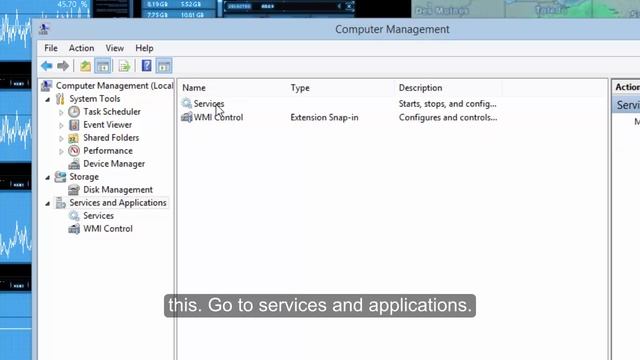
Task: Click the 'Extension Snap-in' type cell
Action: click(324, 118)
